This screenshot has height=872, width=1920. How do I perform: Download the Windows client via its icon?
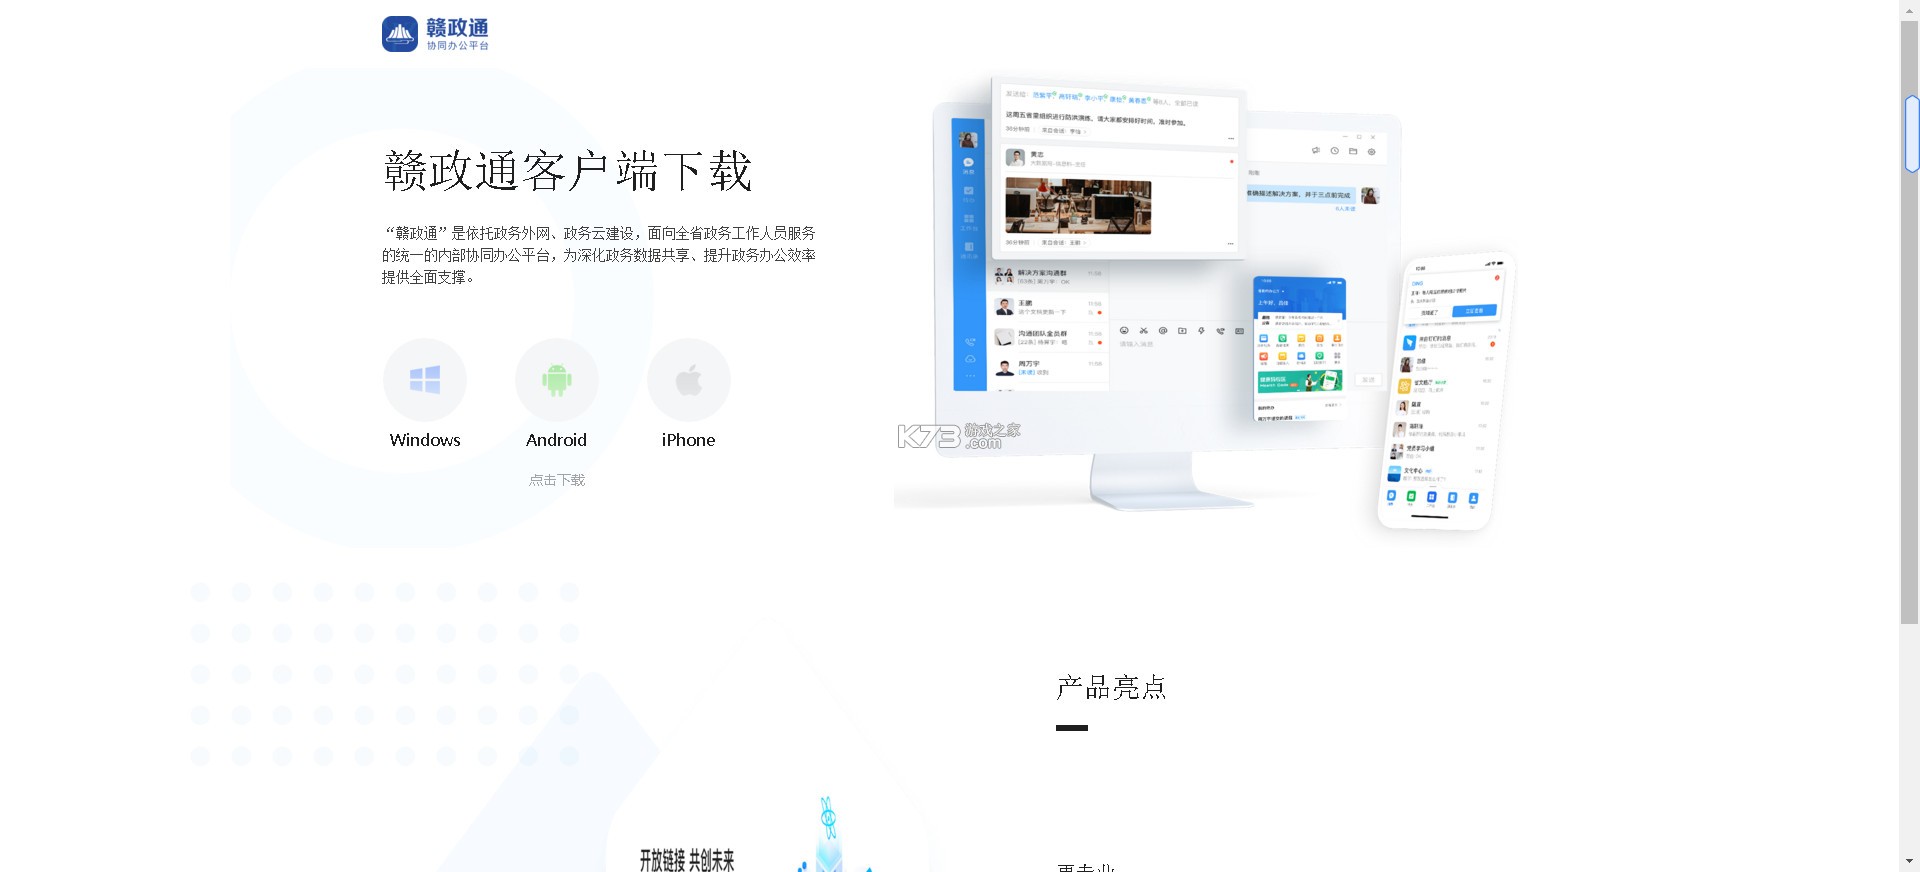tap(425, 380)
